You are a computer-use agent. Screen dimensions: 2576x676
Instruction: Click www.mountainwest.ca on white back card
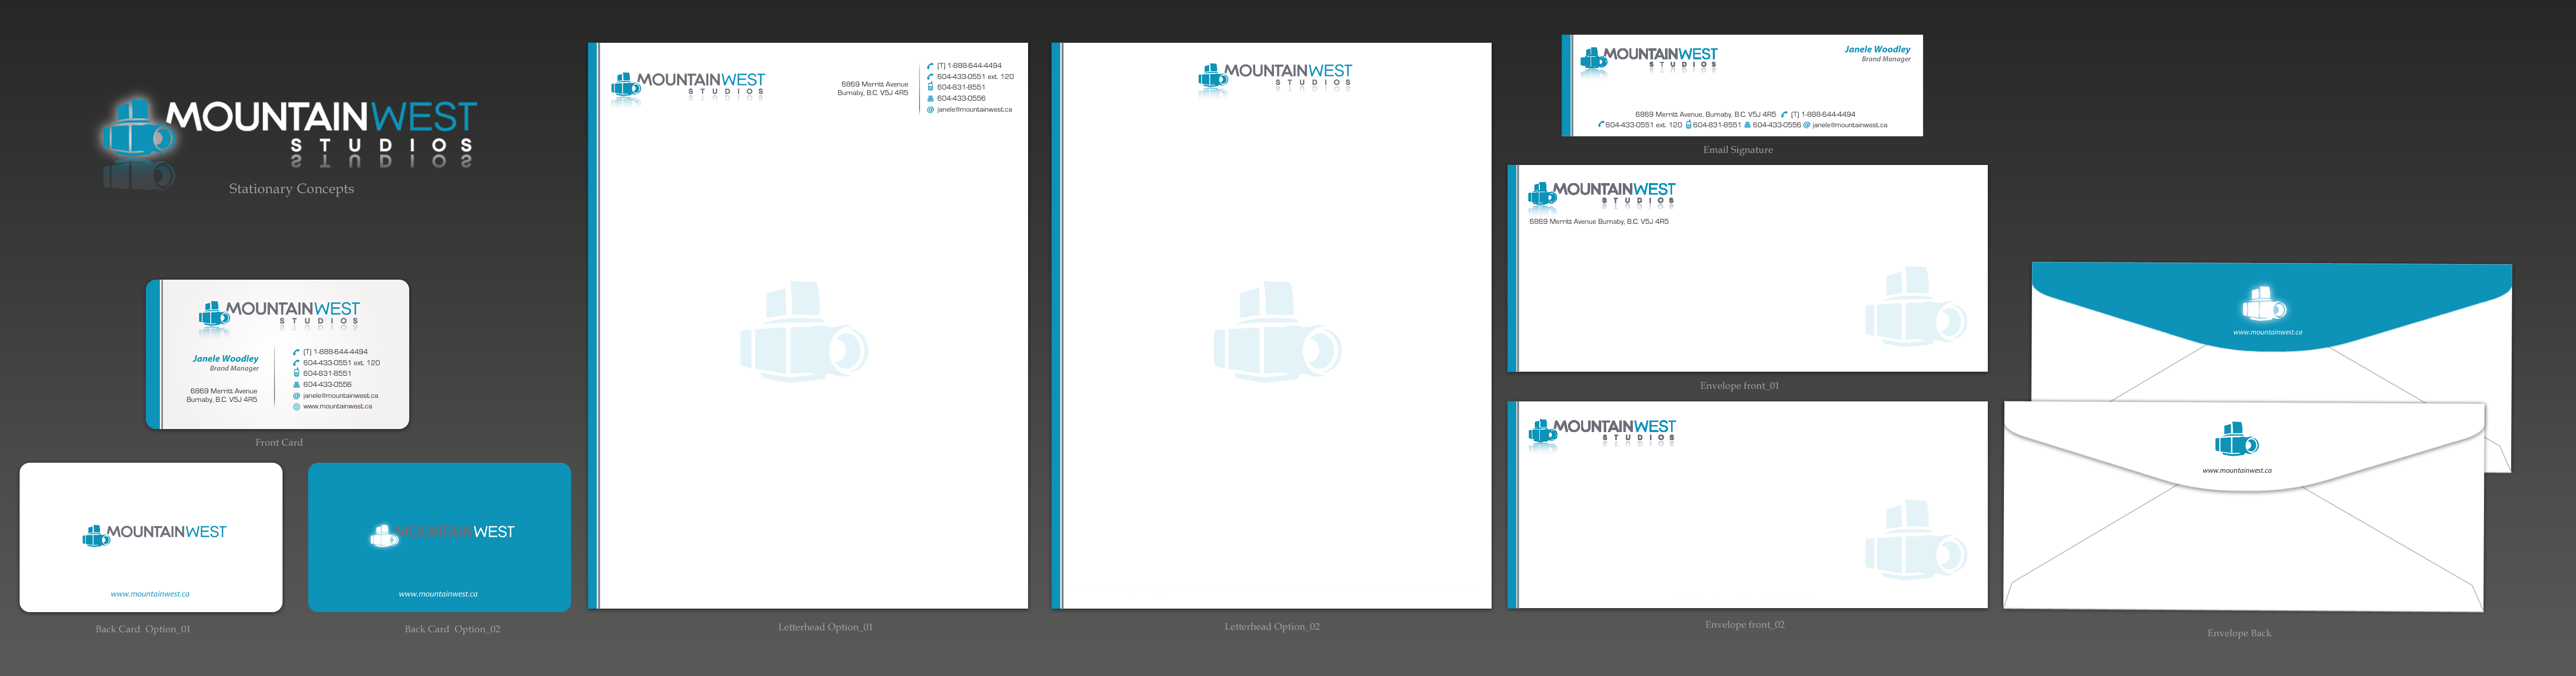pos(150,594)
